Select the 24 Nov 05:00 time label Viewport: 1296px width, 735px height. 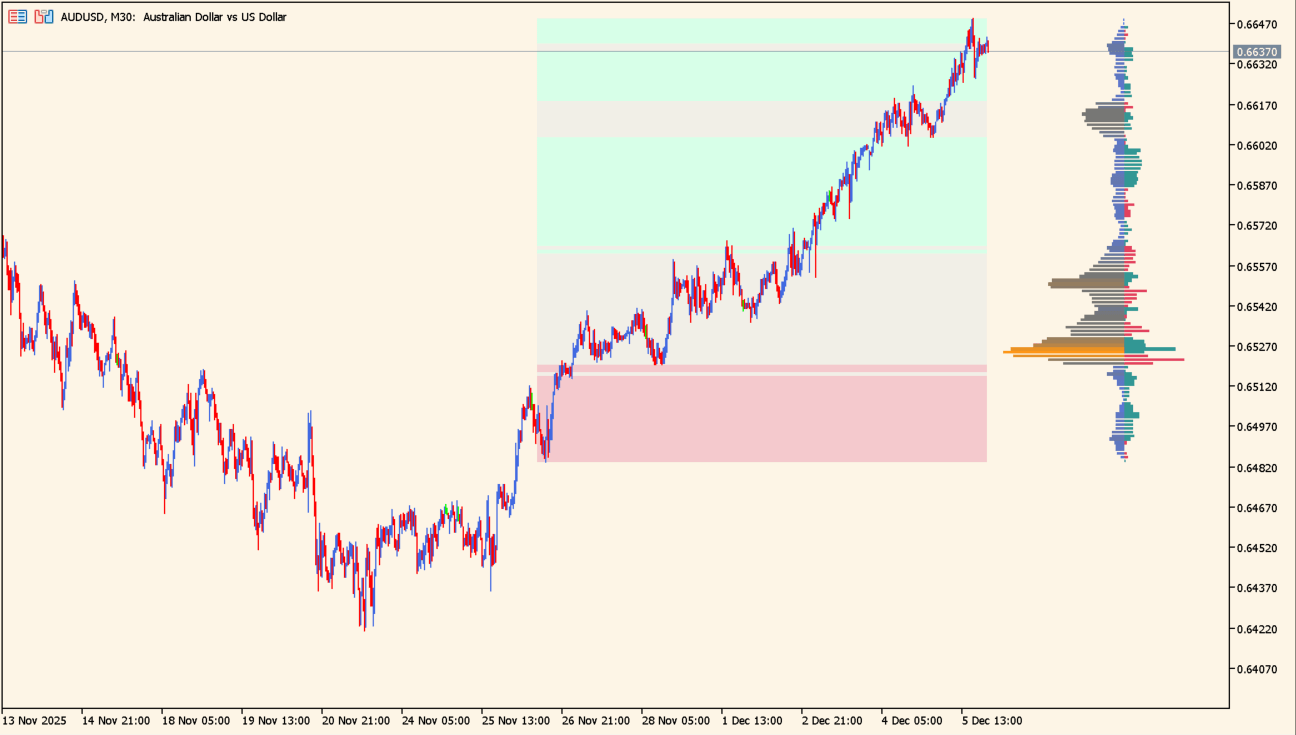pyautogui.click(x=436, y=720)
